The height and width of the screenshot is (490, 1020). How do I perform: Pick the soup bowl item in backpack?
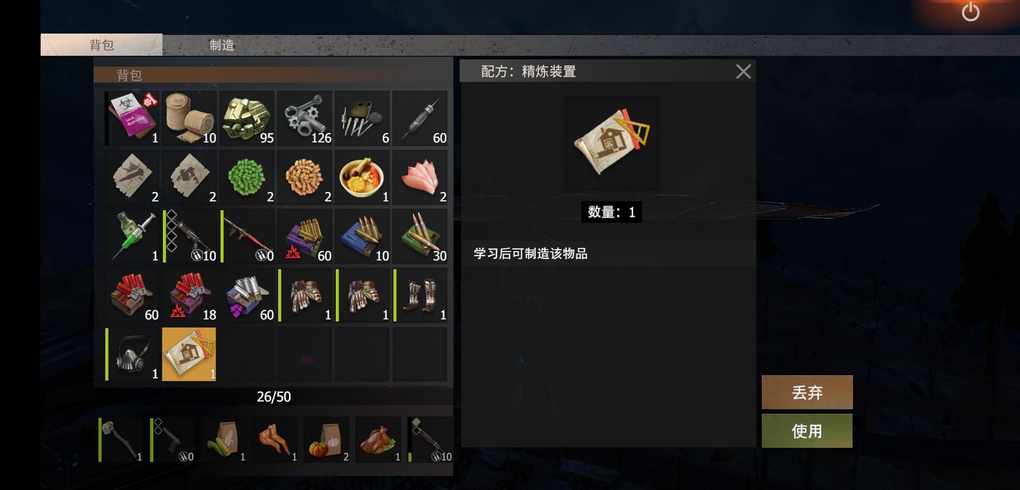point(362,177)
